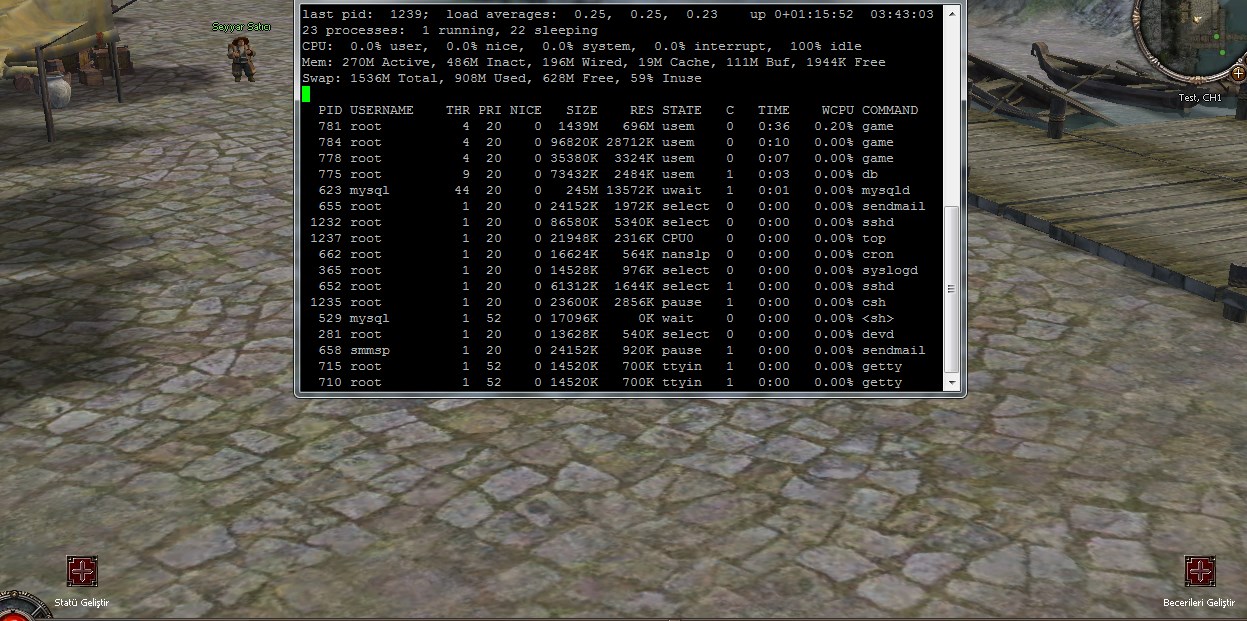This screenshot has width=1247, height=621.
Task: Click the green terminal cursor block
Action: click(306, 94)
